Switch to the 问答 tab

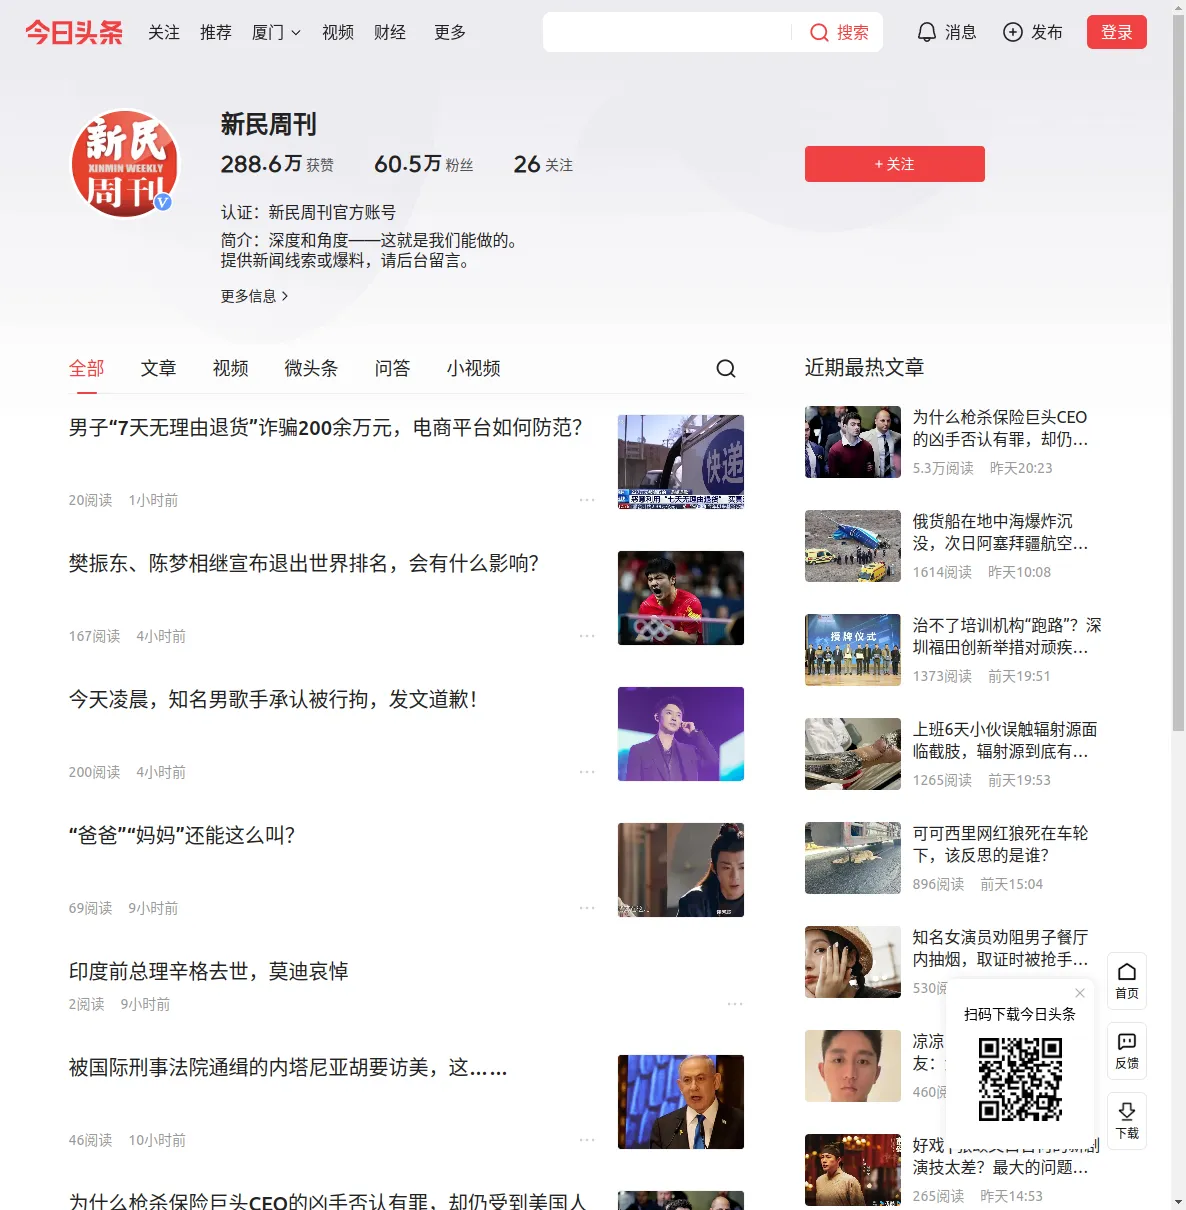coord(393,369)
